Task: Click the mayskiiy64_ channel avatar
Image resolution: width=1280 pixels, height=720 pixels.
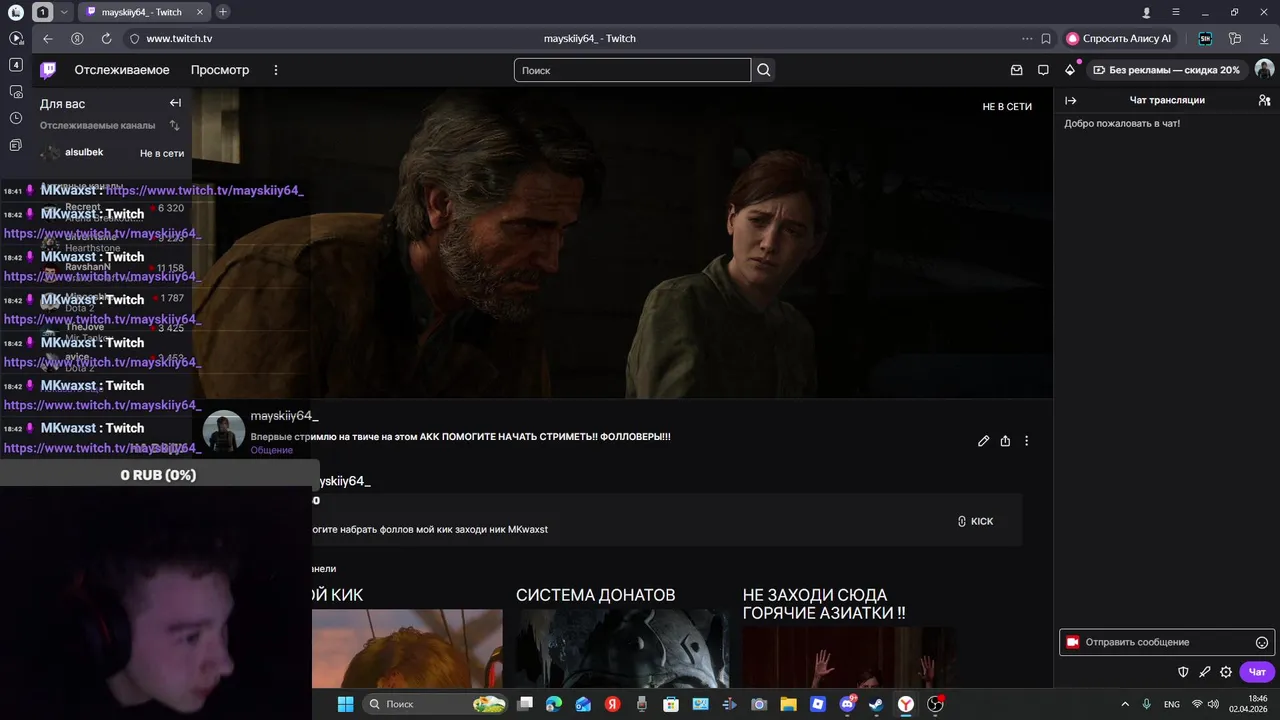Action: 224,431
